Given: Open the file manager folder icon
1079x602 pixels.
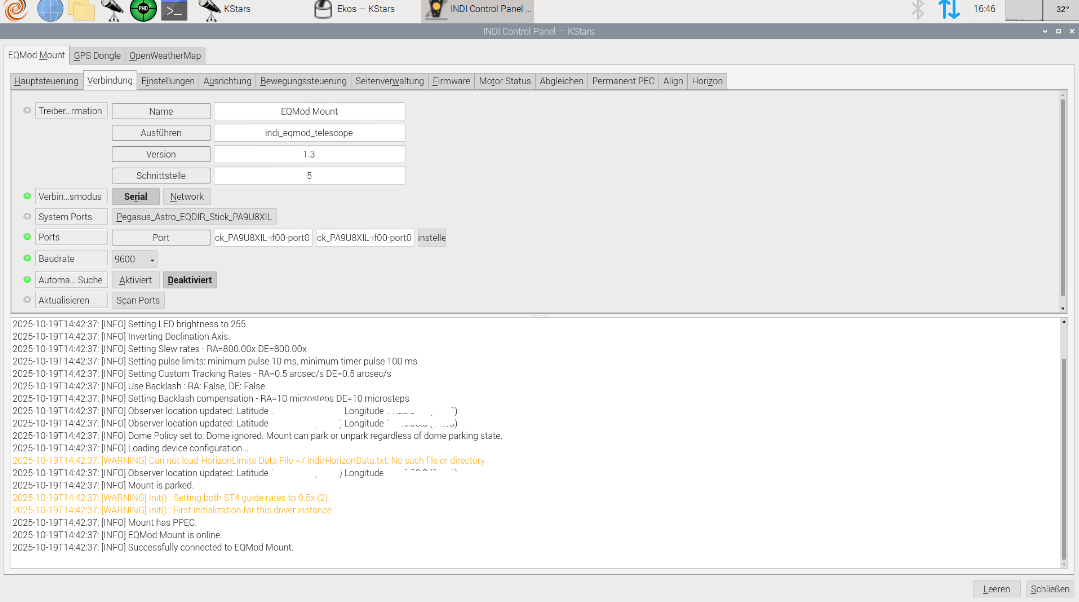Looking at the screenshot, I should [81, 10].
